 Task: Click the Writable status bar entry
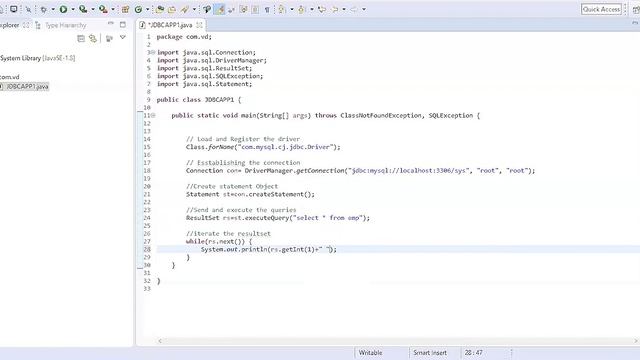click(370, 353)
